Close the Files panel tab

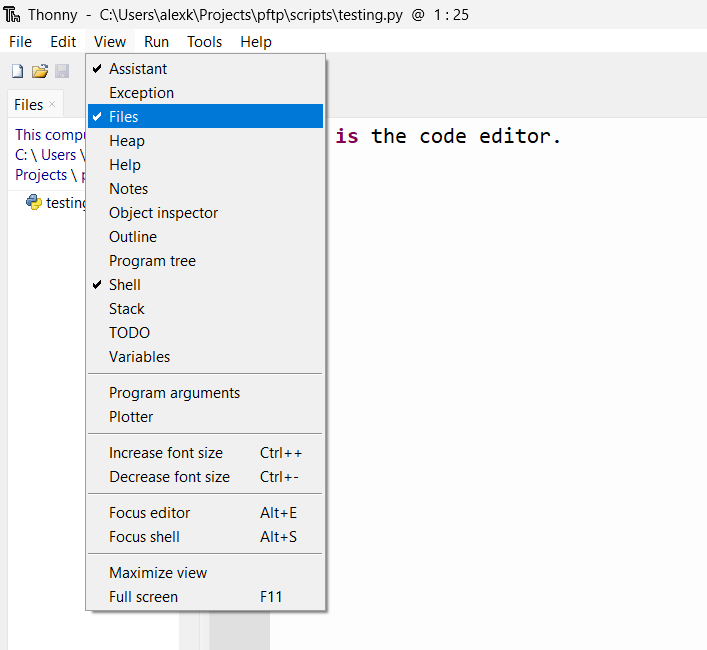point(52,104)
